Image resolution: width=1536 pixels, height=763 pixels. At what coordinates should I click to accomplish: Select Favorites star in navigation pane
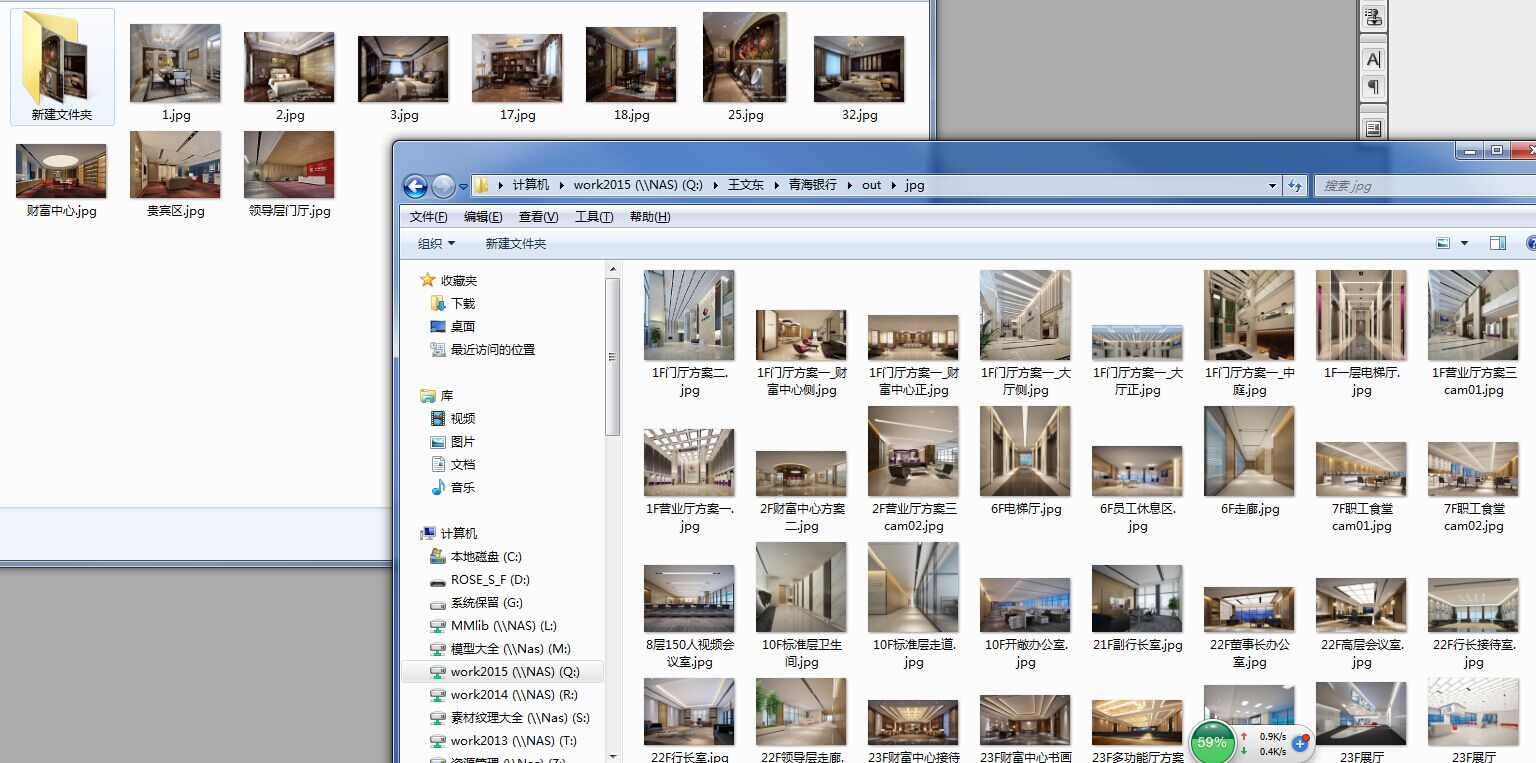pos(428,280)
